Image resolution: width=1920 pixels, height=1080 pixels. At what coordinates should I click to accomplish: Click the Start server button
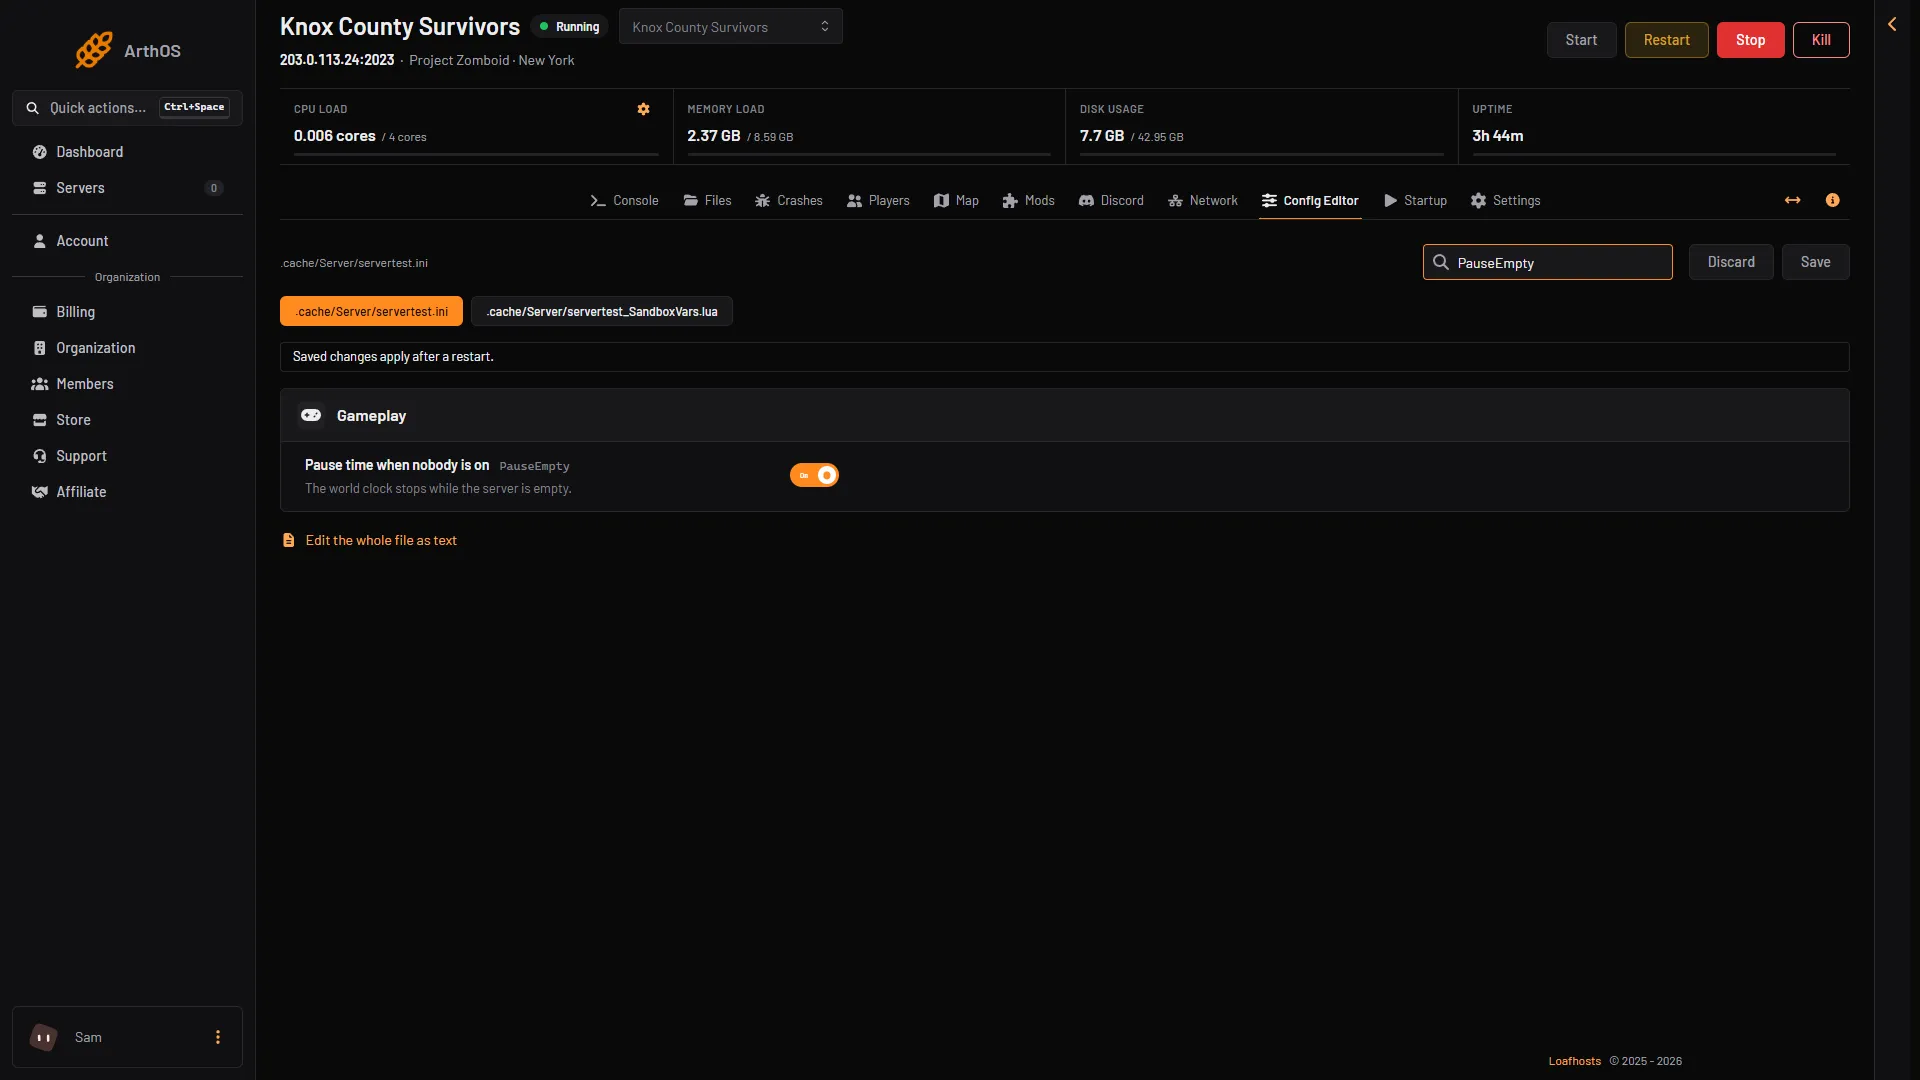[x=1581, y=40]
